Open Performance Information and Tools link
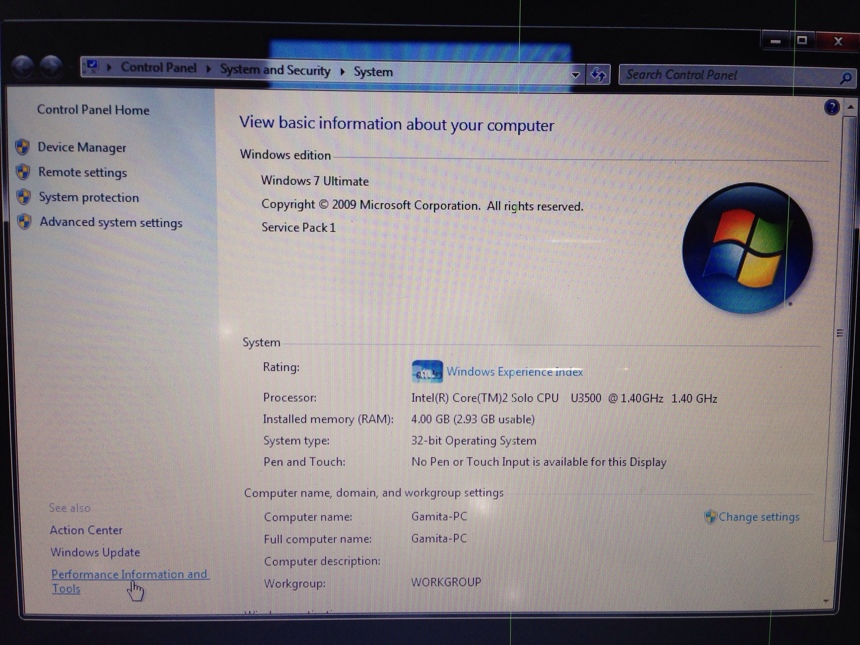Screen dimensions: 860x645 tap(129, 581)
